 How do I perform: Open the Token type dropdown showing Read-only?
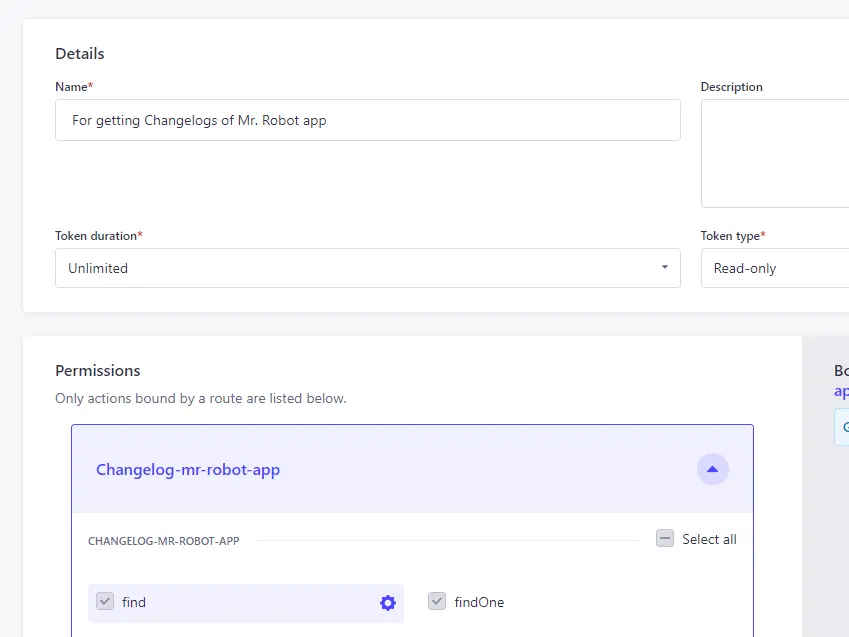[774, 268]
